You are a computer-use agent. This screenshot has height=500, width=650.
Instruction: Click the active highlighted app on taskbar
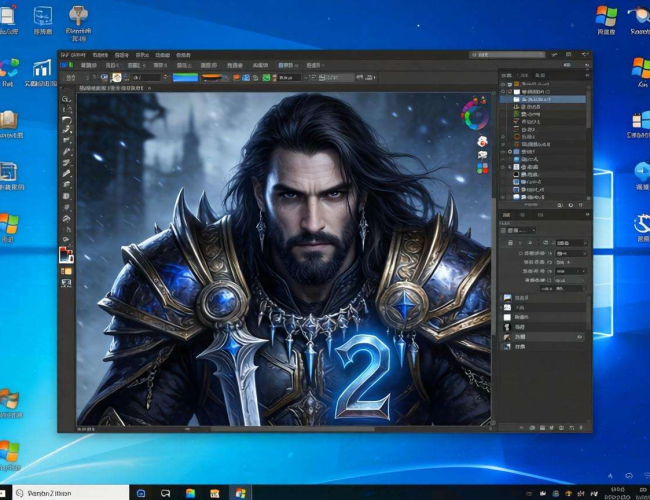(x=240, y=493)
